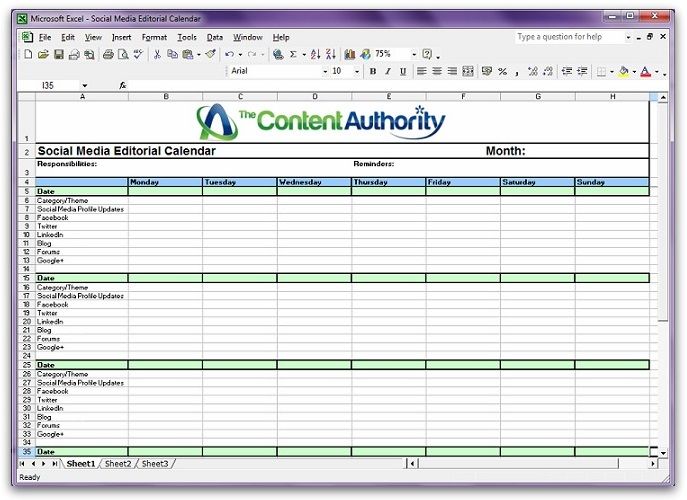
Task: Toggle Underline formatting
Action: (403, 71)
